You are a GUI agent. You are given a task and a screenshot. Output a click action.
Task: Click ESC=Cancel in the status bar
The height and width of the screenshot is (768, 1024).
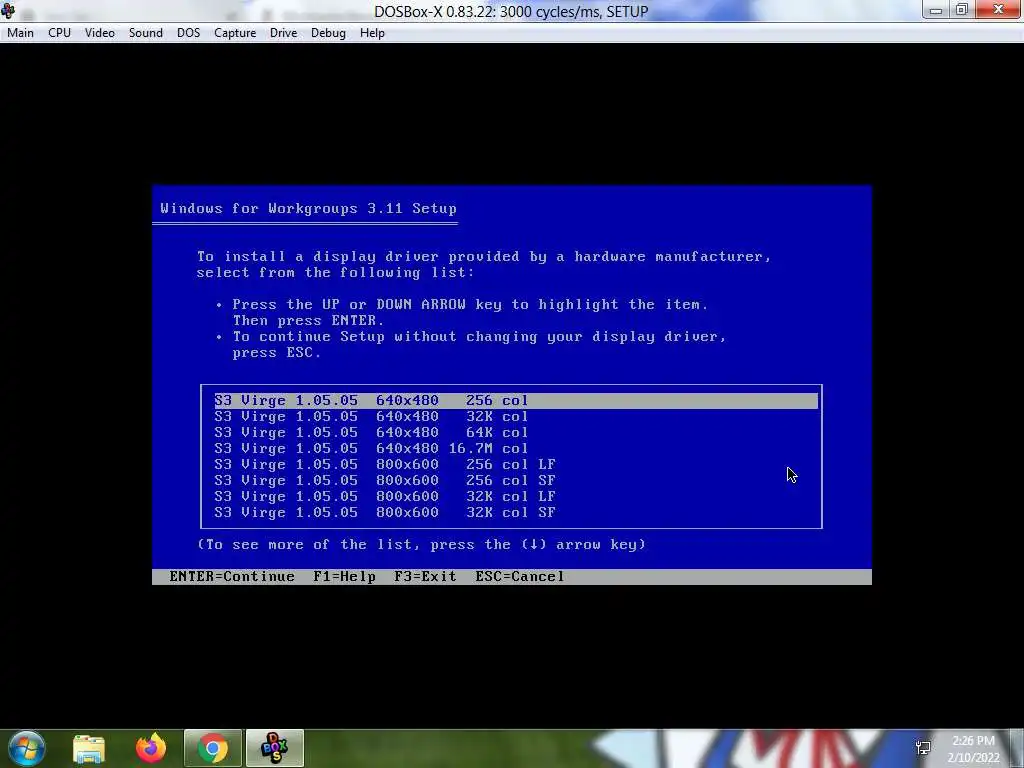click(x=520, y=577)
